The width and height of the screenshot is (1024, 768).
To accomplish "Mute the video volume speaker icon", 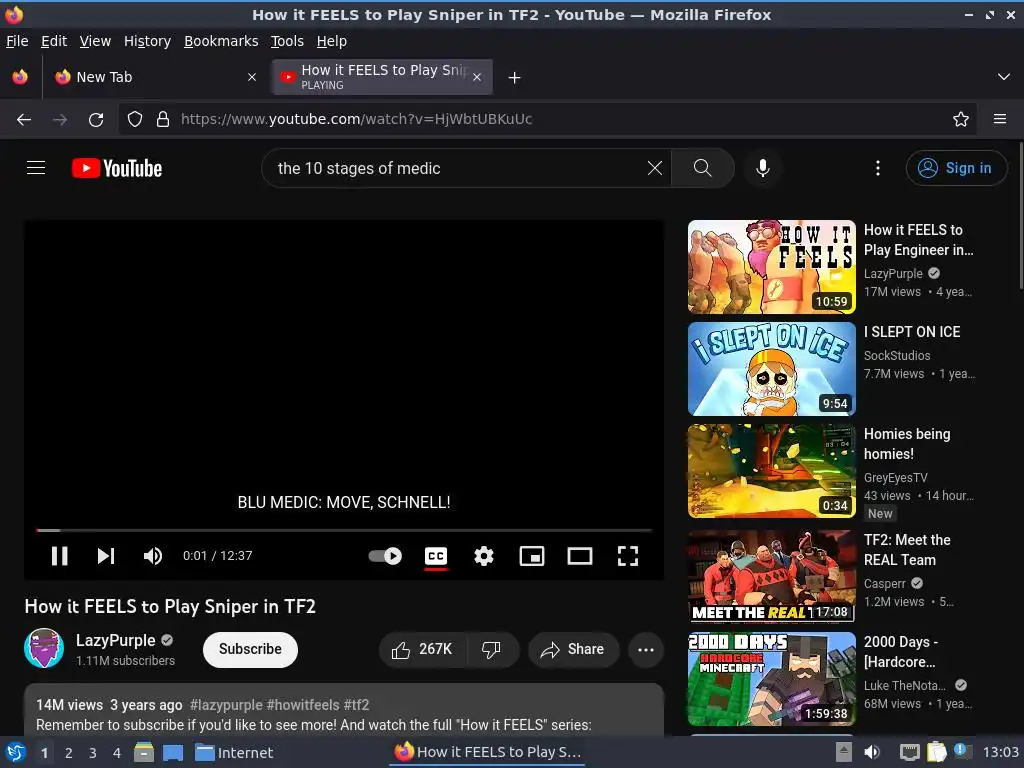I will [x=153, y=556].
